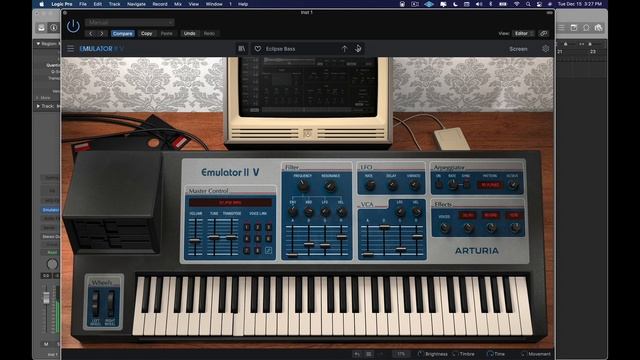This screenshot has width=640, height=360.
Task: Open the Emulator II V hamburger menu
Action: [x=71, y=49]
